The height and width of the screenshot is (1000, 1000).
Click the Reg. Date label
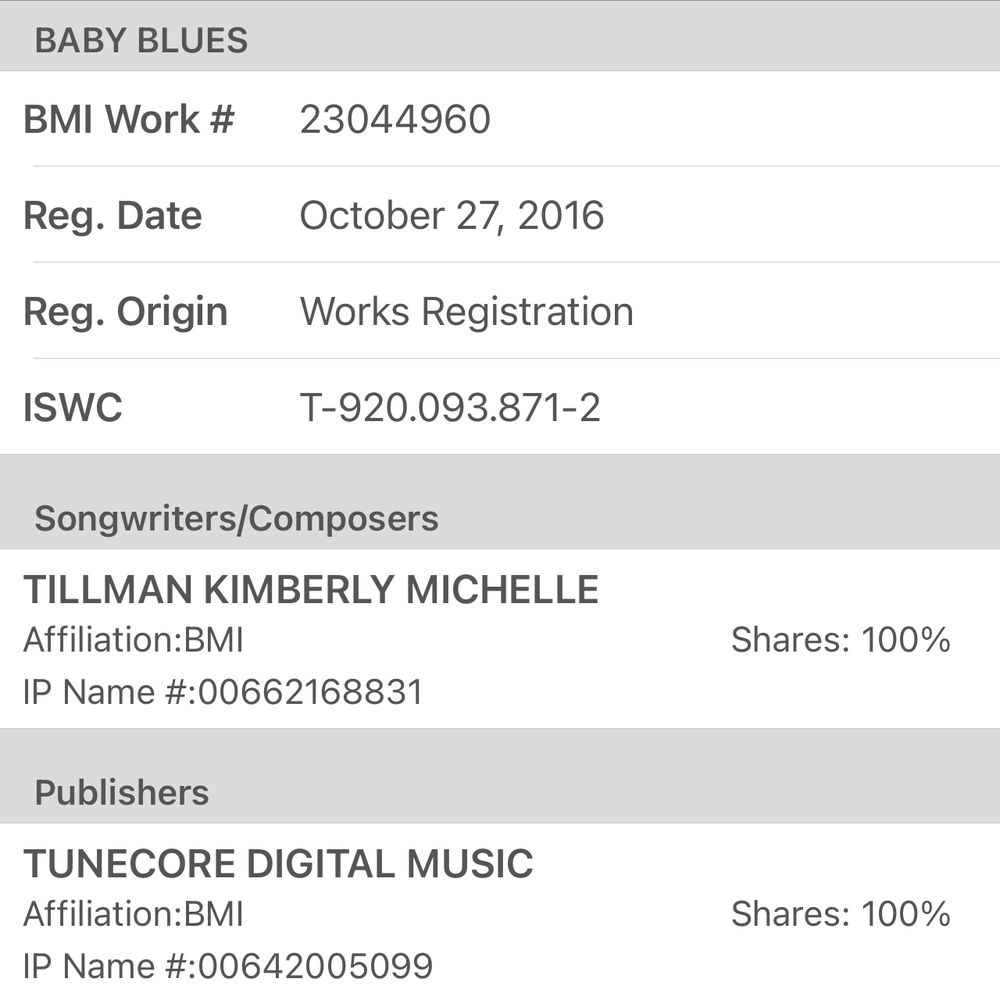112,216
